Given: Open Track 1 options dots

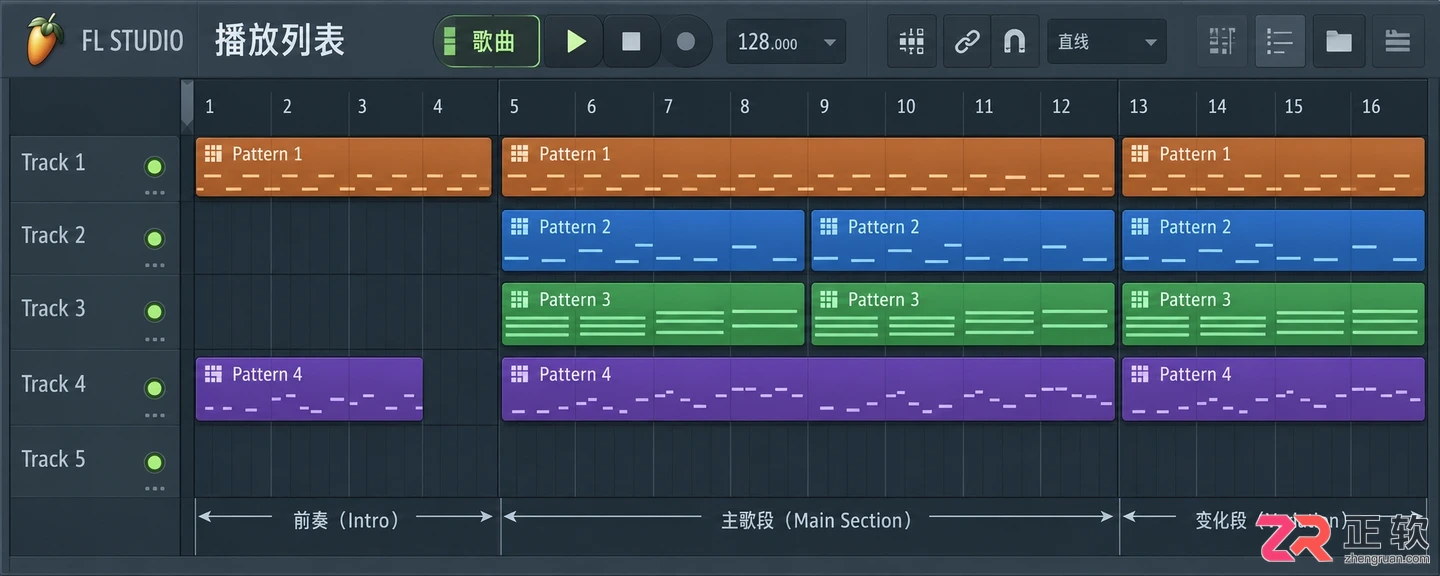Looking at the screenshot, I should coord(154,192).
